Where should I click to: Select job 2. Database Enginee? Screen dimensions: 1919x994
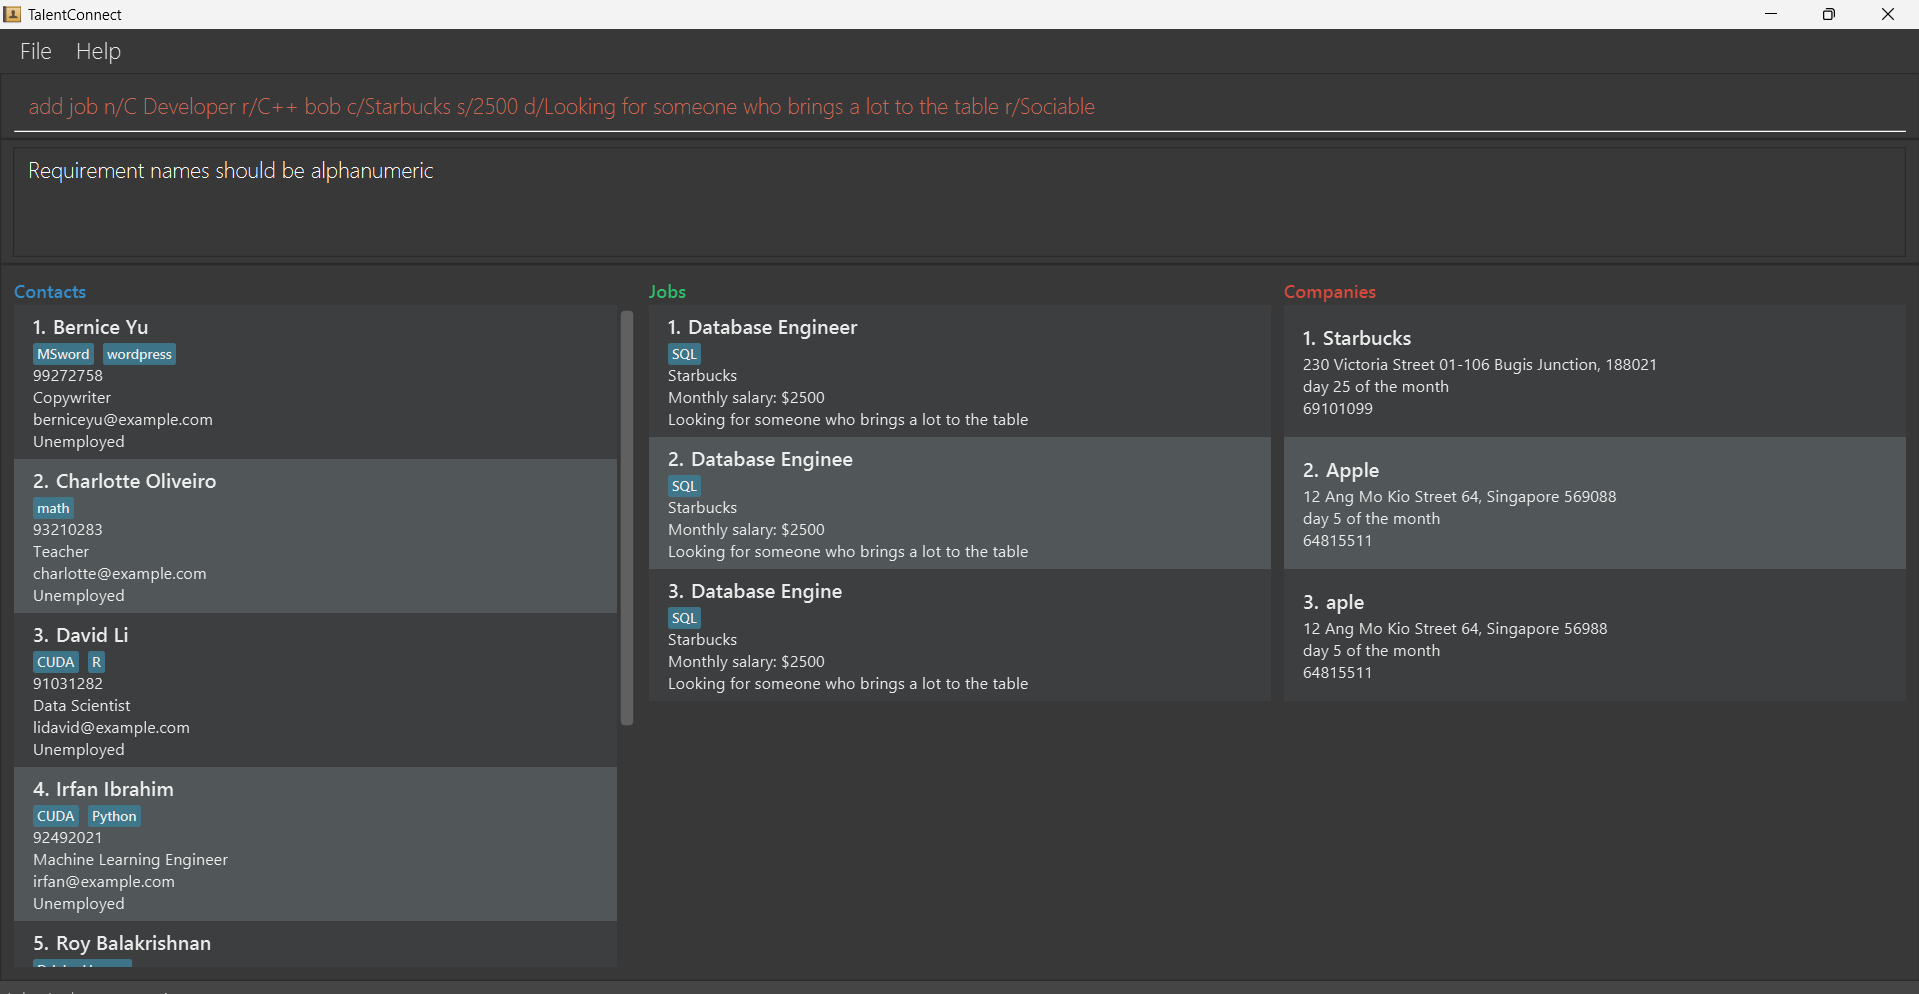(959, 503)
